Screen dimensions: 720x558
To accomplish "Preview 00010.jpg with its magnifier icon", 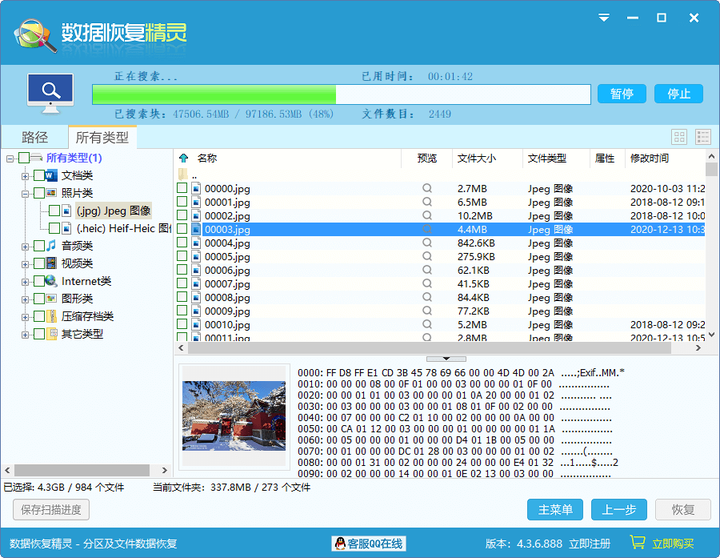I will (427, 324).
